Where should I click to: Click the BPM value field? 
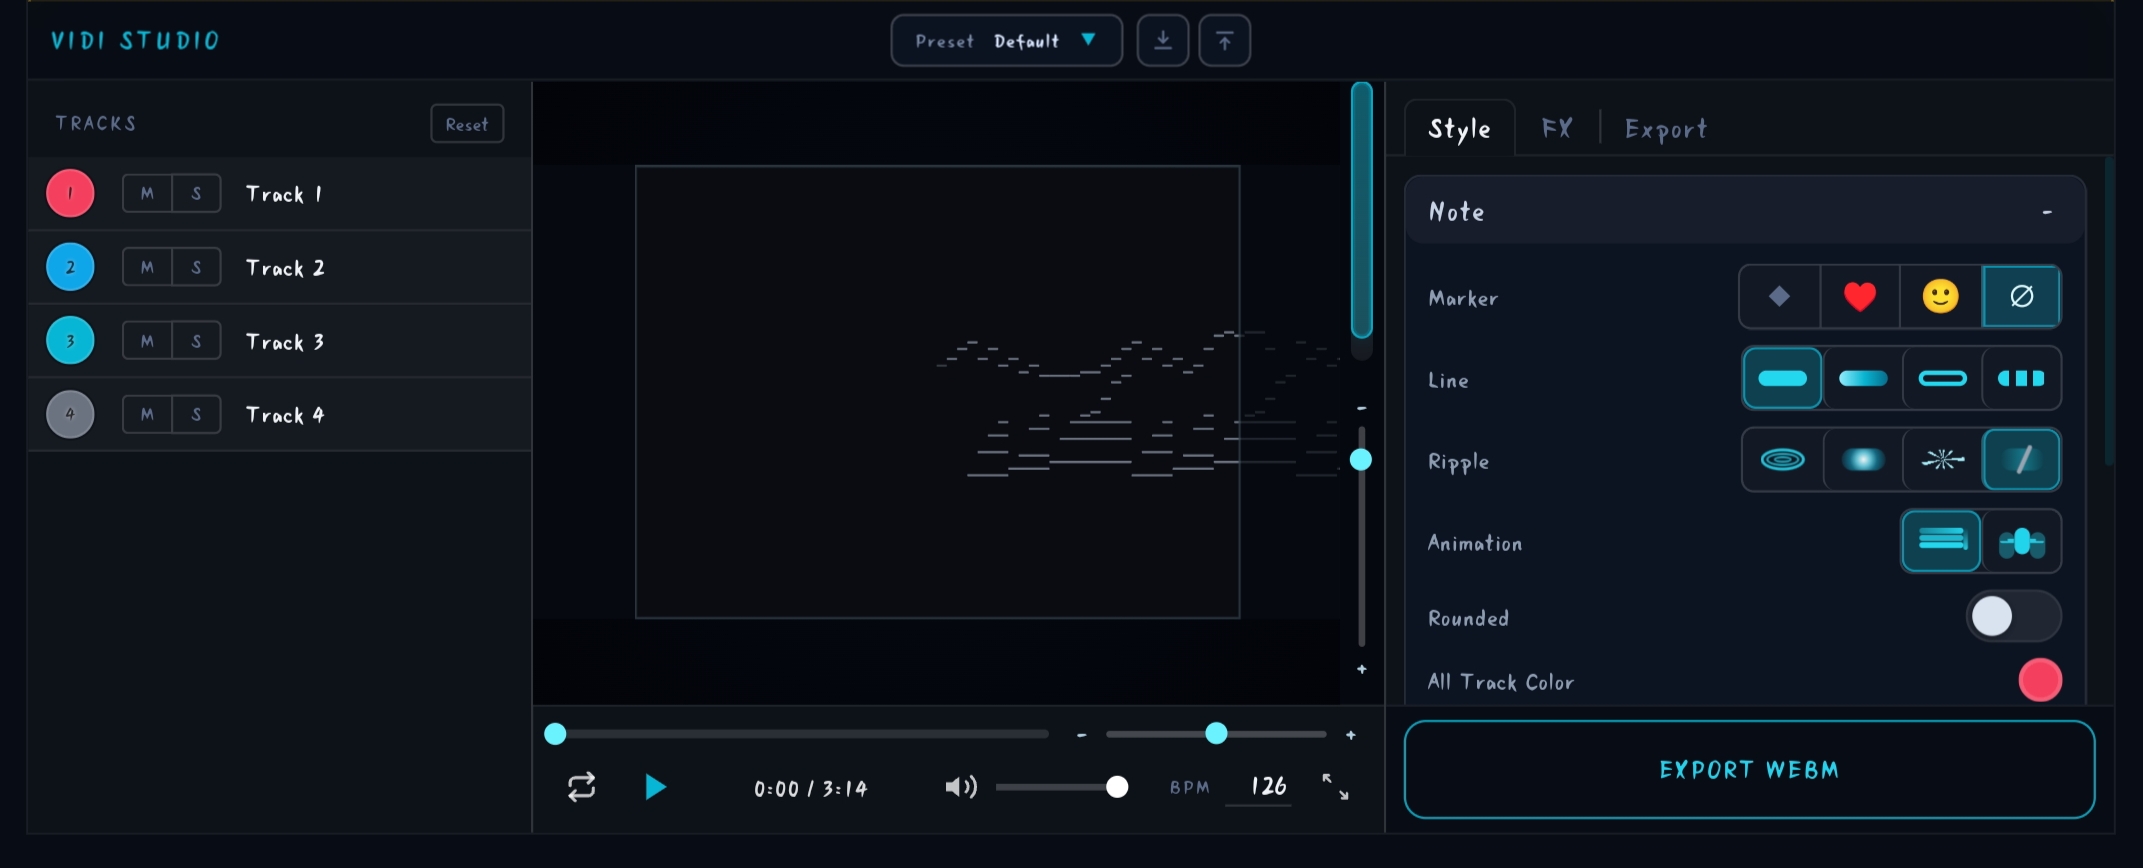pyautogui.click(x=1267, y=787)
